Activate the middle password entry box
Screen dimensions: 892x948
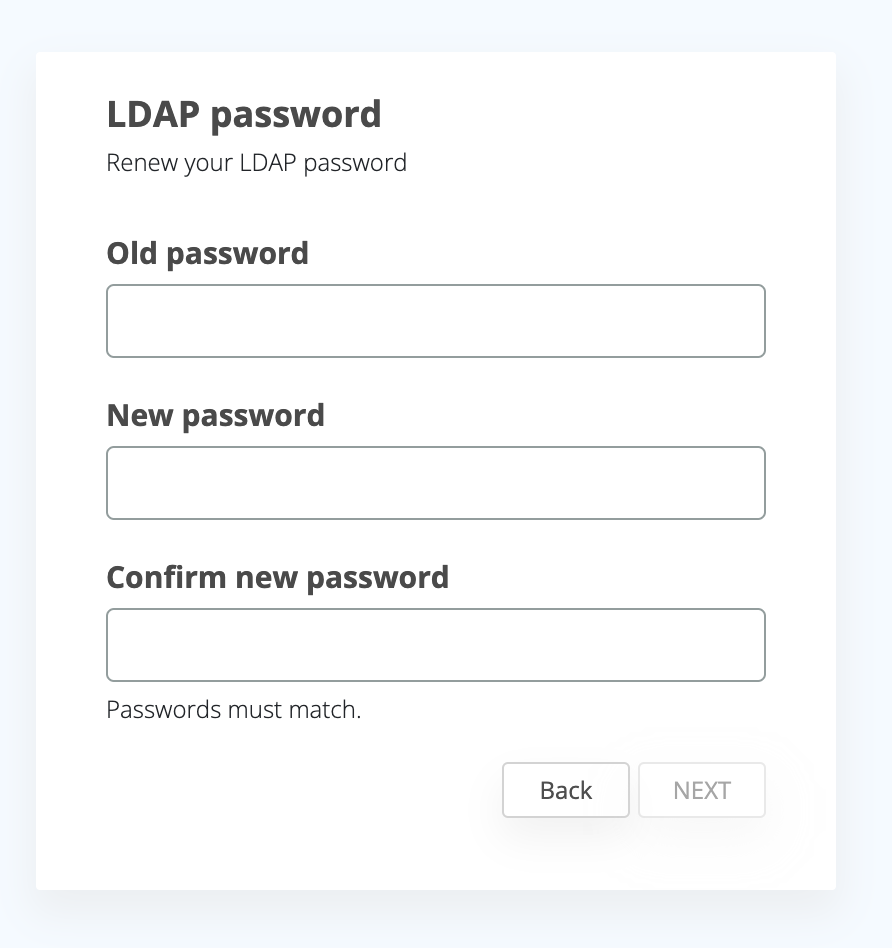click(x=435, y=483)
